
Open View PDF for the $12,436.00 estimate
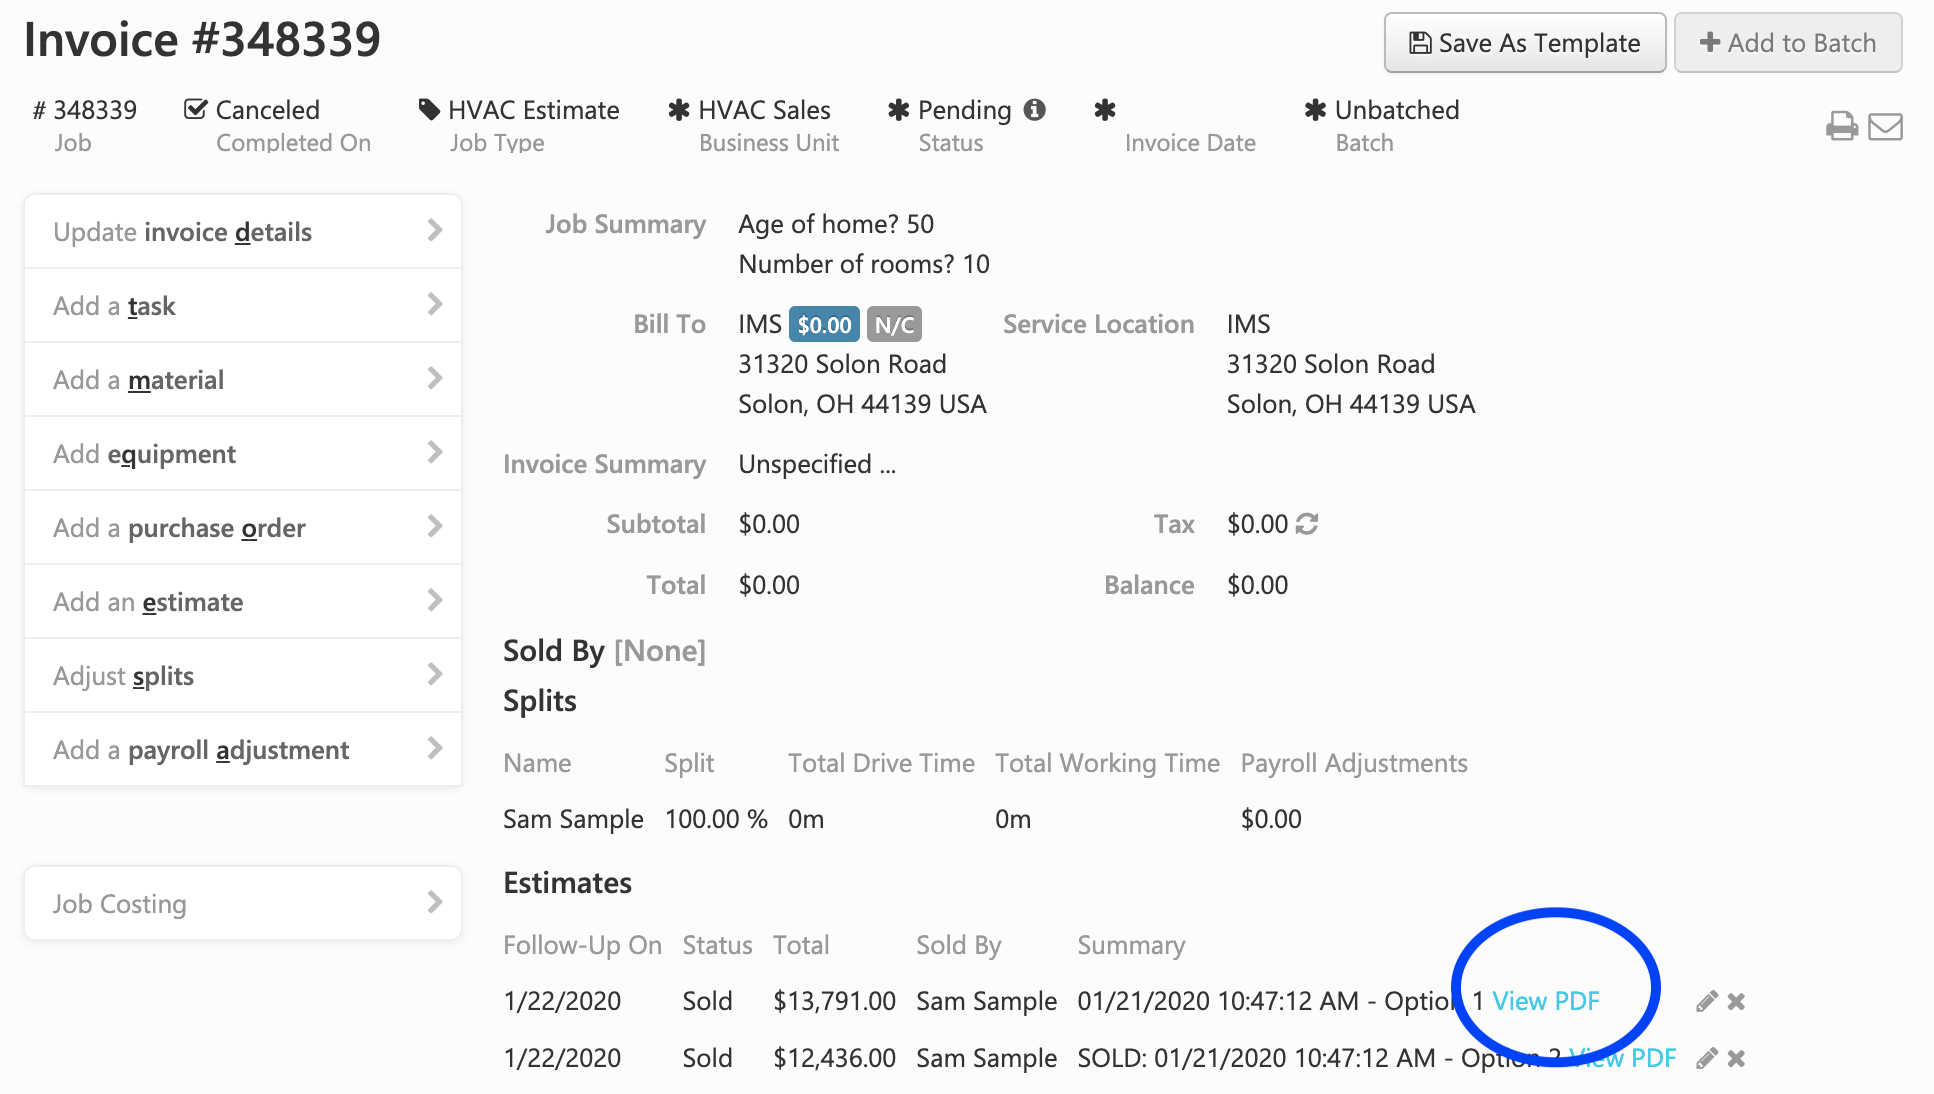click(x=1623, y=1058)
